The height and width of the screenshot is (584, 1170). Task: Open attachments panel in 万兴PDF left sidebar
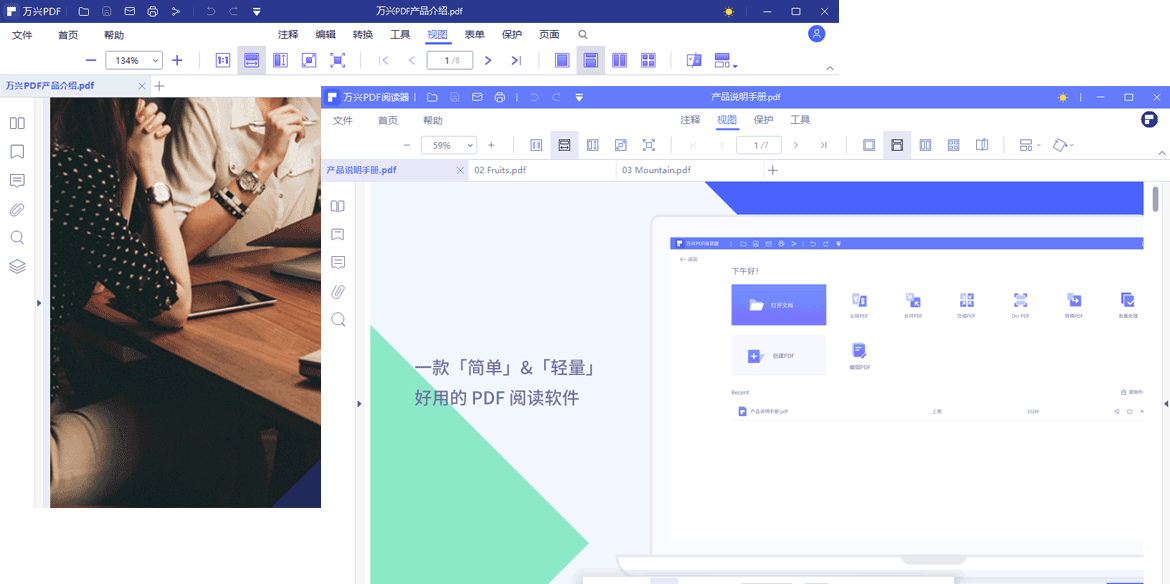17,210
